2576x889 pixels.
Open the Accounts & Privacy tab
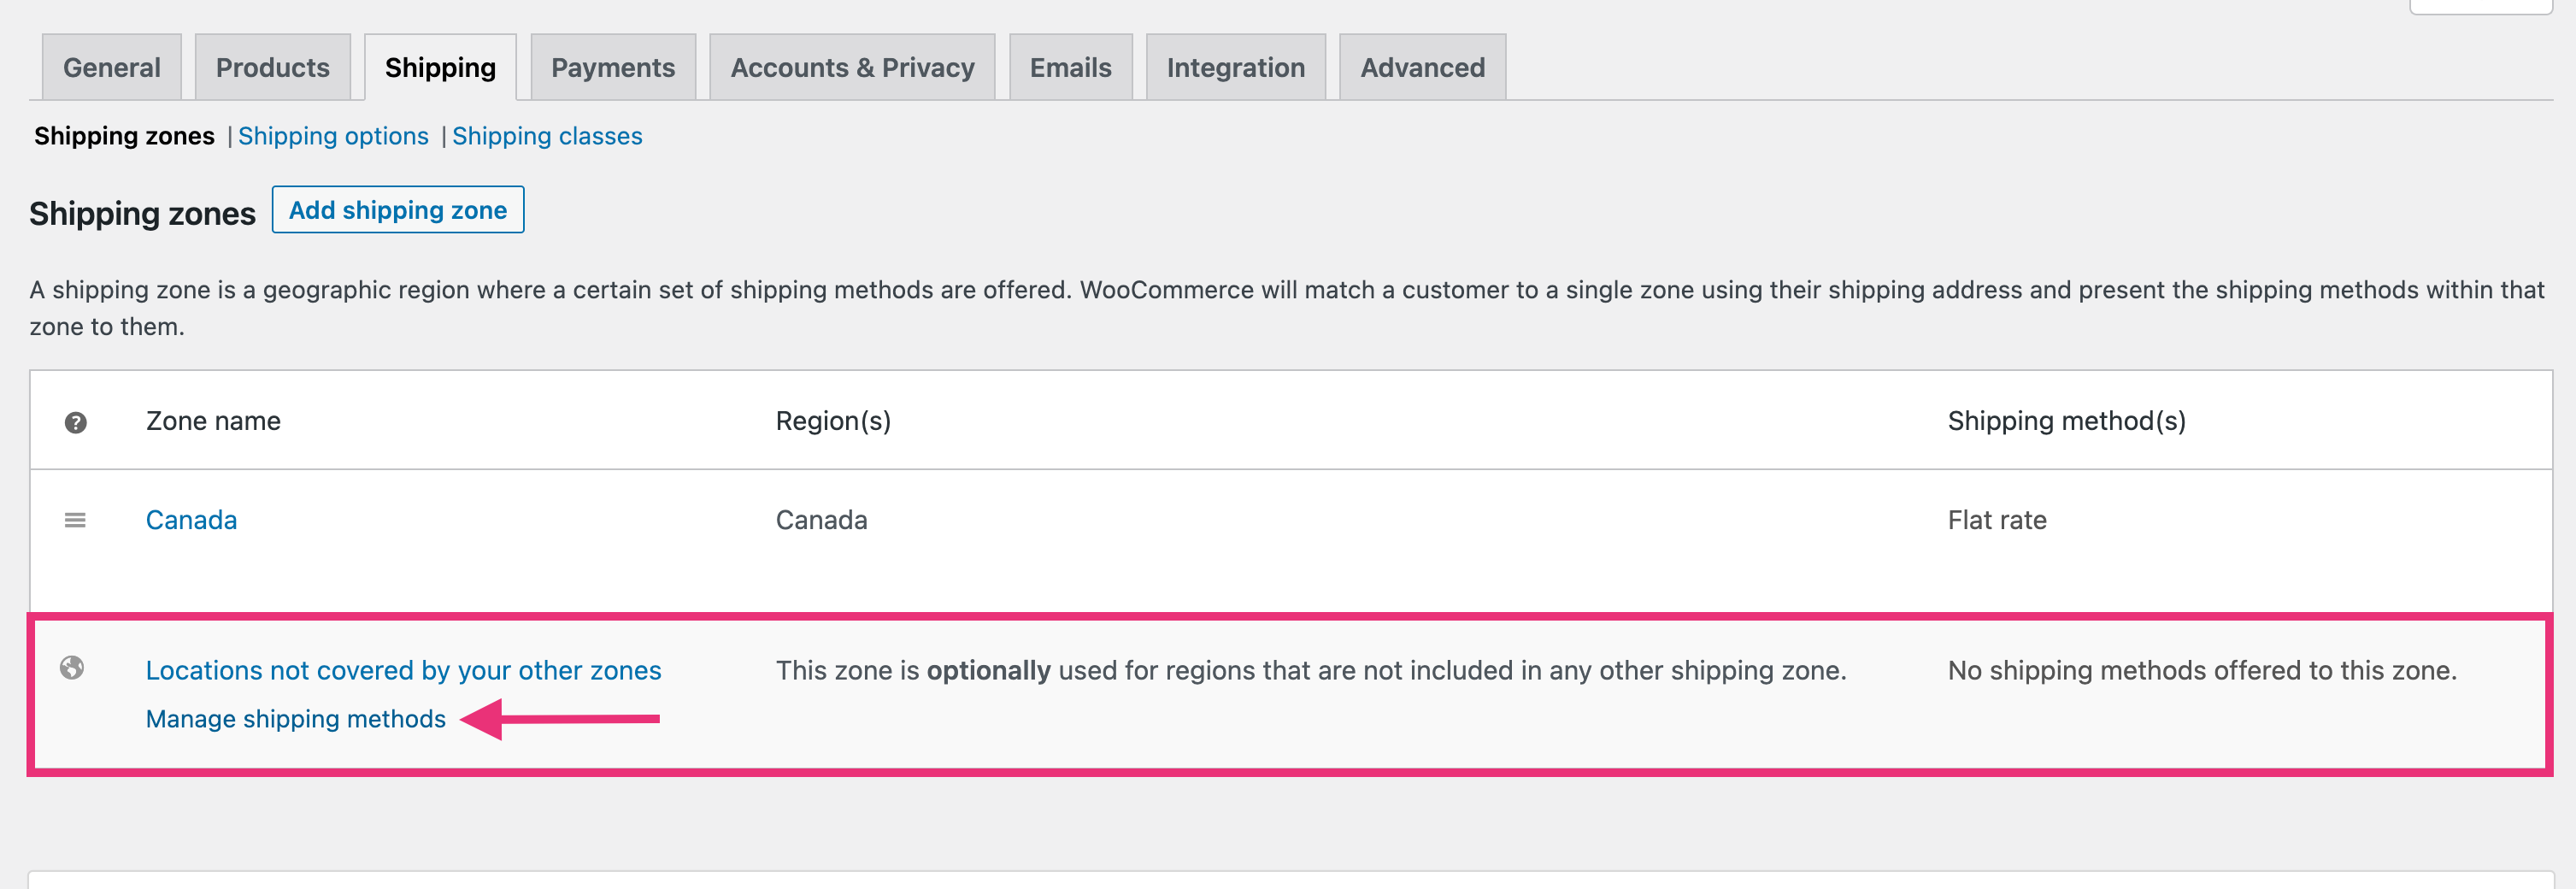[852, 68]
